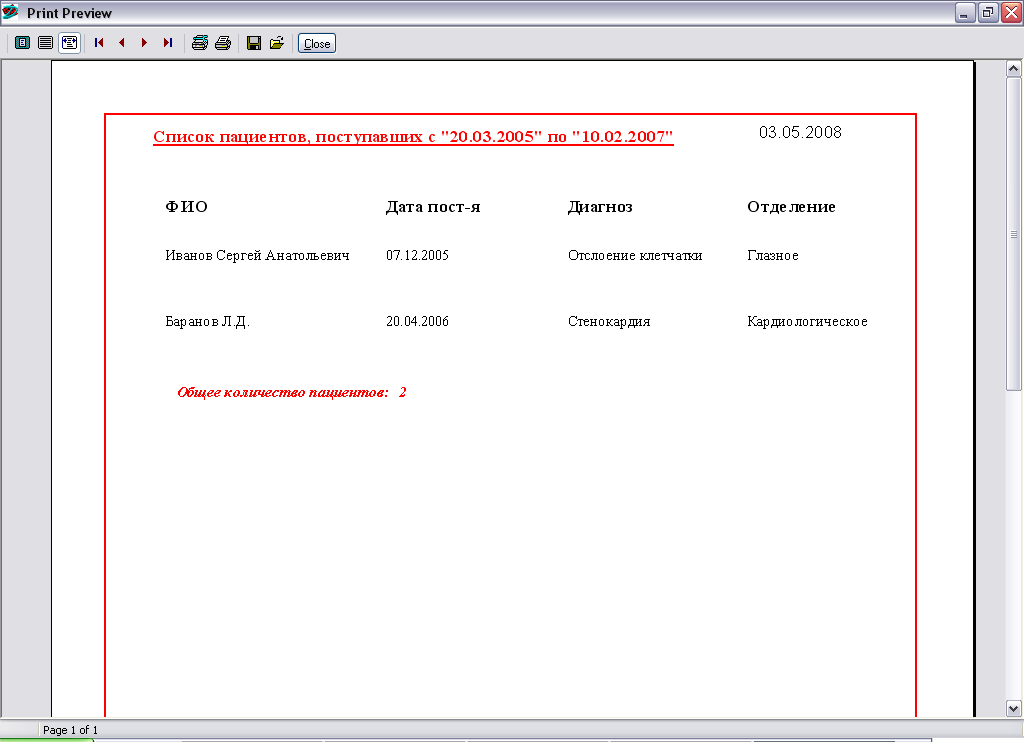Image resolution: width=1024 pixels, height=742 pixels.
Task: Jump to the last page
Action: pyautogui.click(x=168, y=43)
